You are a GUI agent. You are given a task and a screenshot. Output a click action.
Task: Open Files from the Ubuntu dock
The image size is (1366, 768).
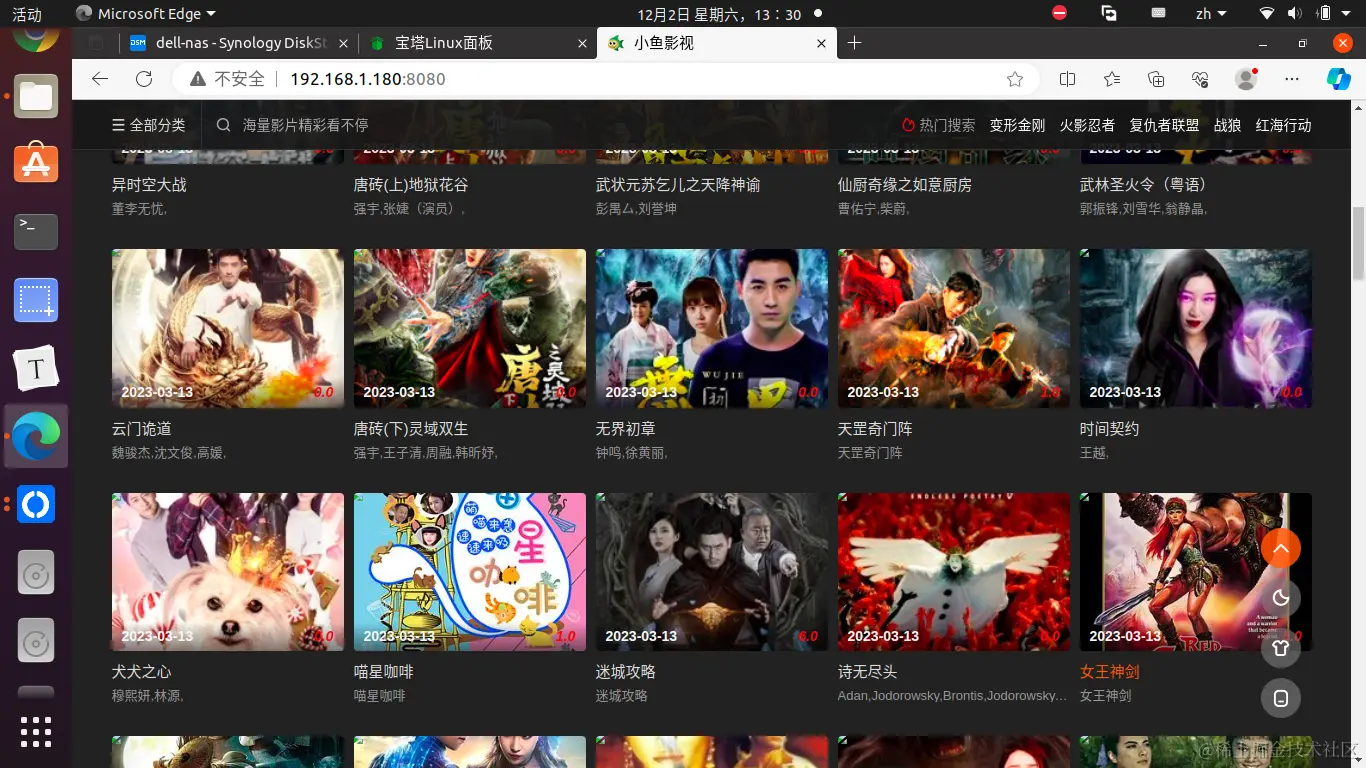point(36,96)
